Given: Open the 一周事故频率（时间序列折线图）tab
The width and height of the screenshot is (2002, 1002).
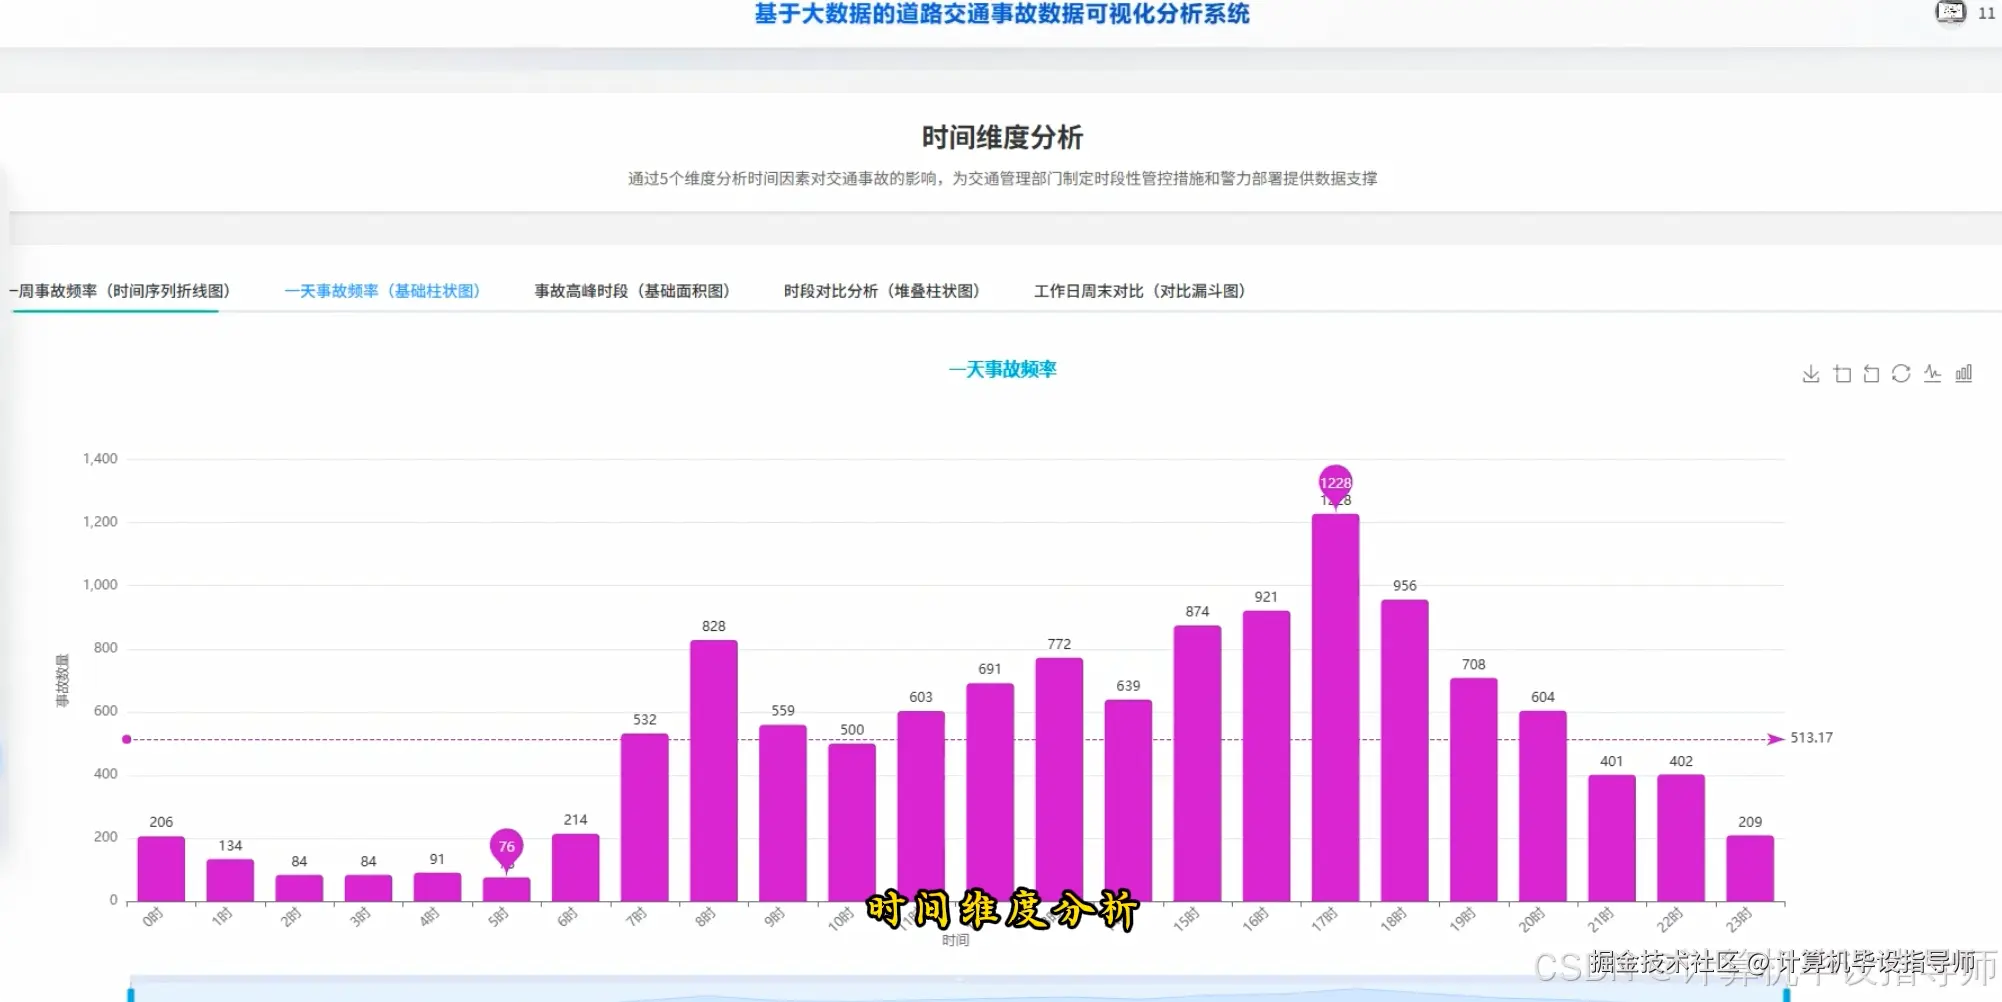Looking at the screenshot, I should tap(120, 291).
